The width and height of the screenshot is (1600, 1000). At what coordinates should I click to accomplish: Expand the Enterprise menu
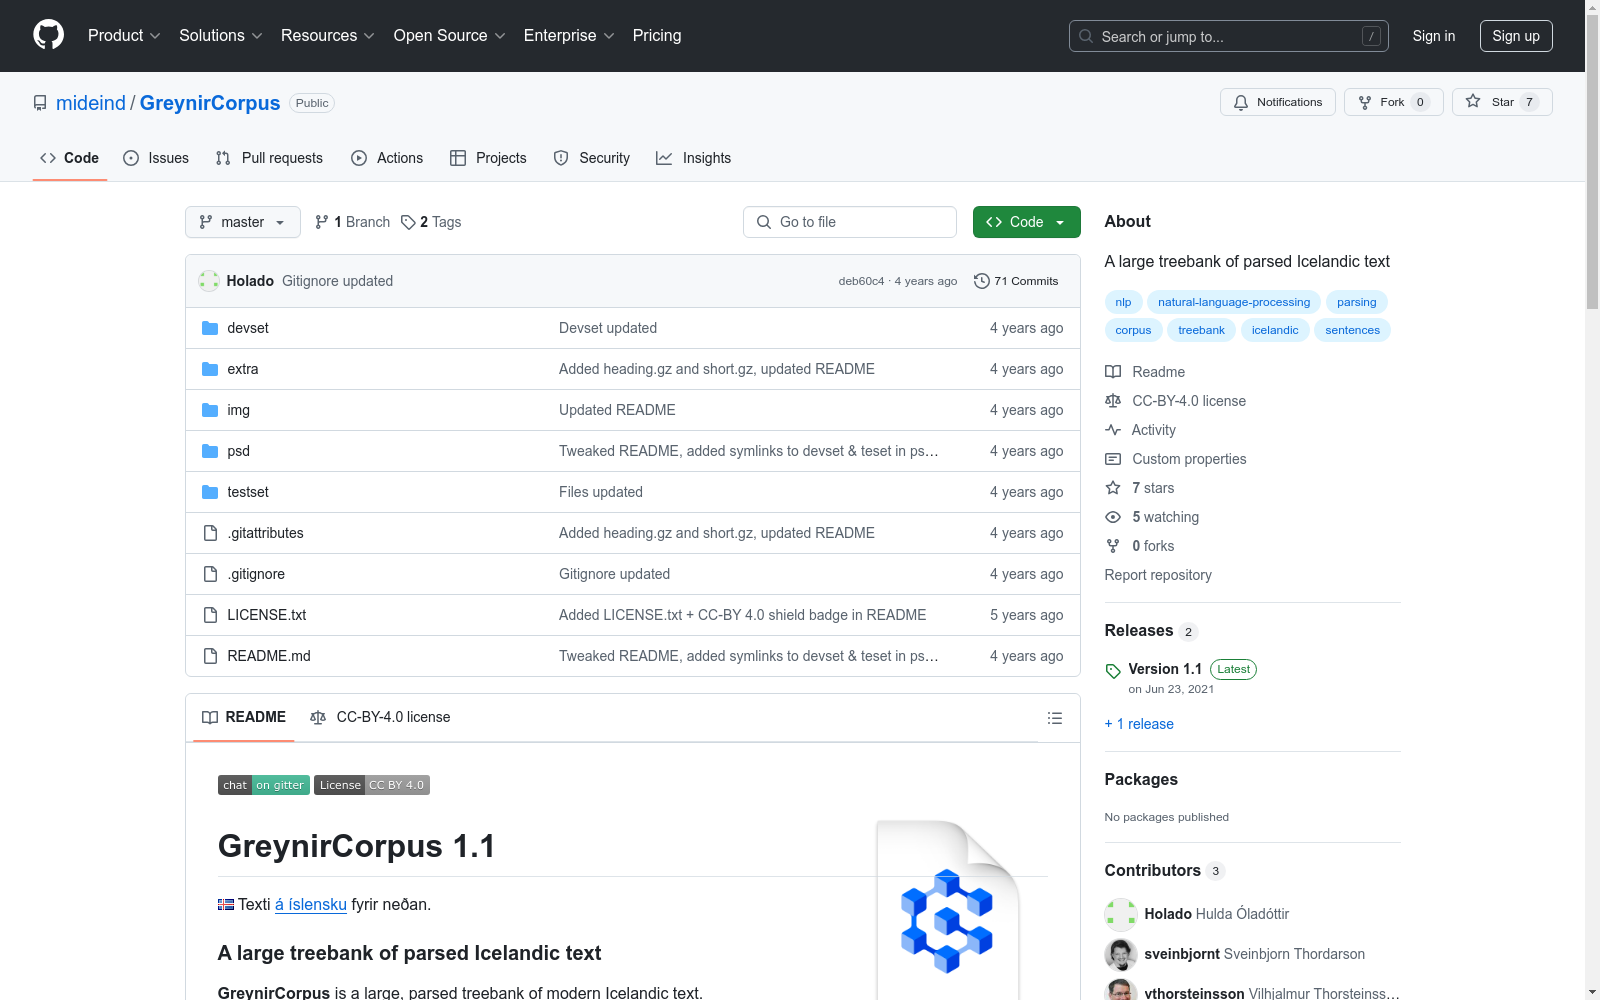tap(569, 36)
